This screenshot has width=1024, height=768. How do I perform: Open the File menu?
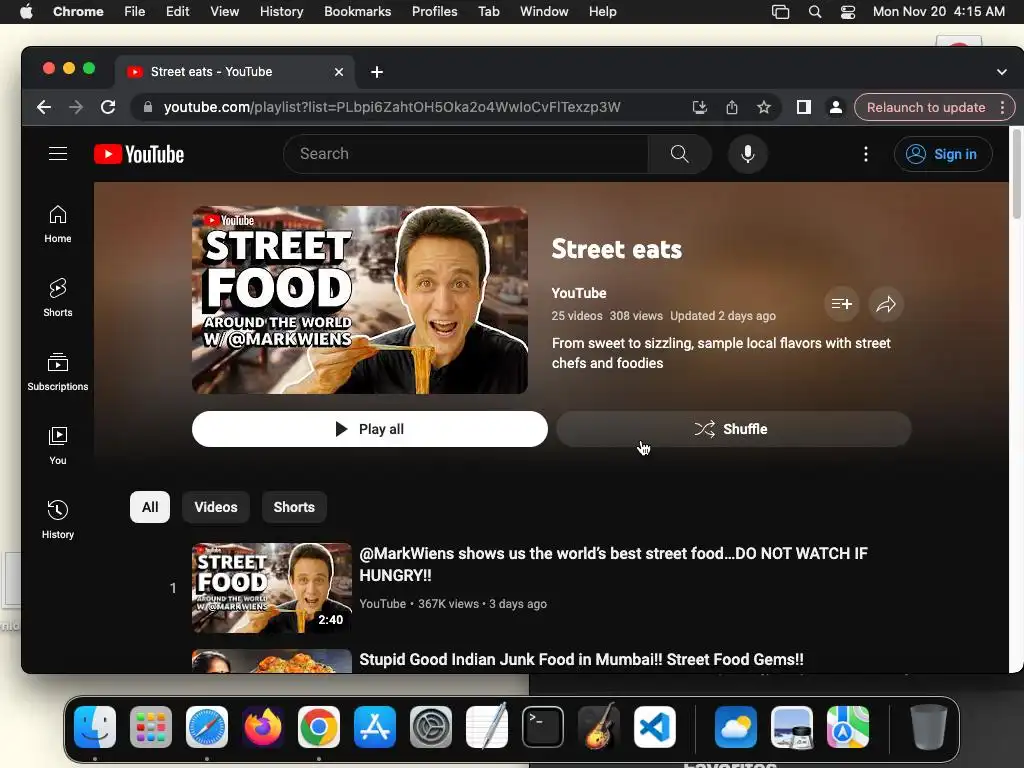click(135, 11)
